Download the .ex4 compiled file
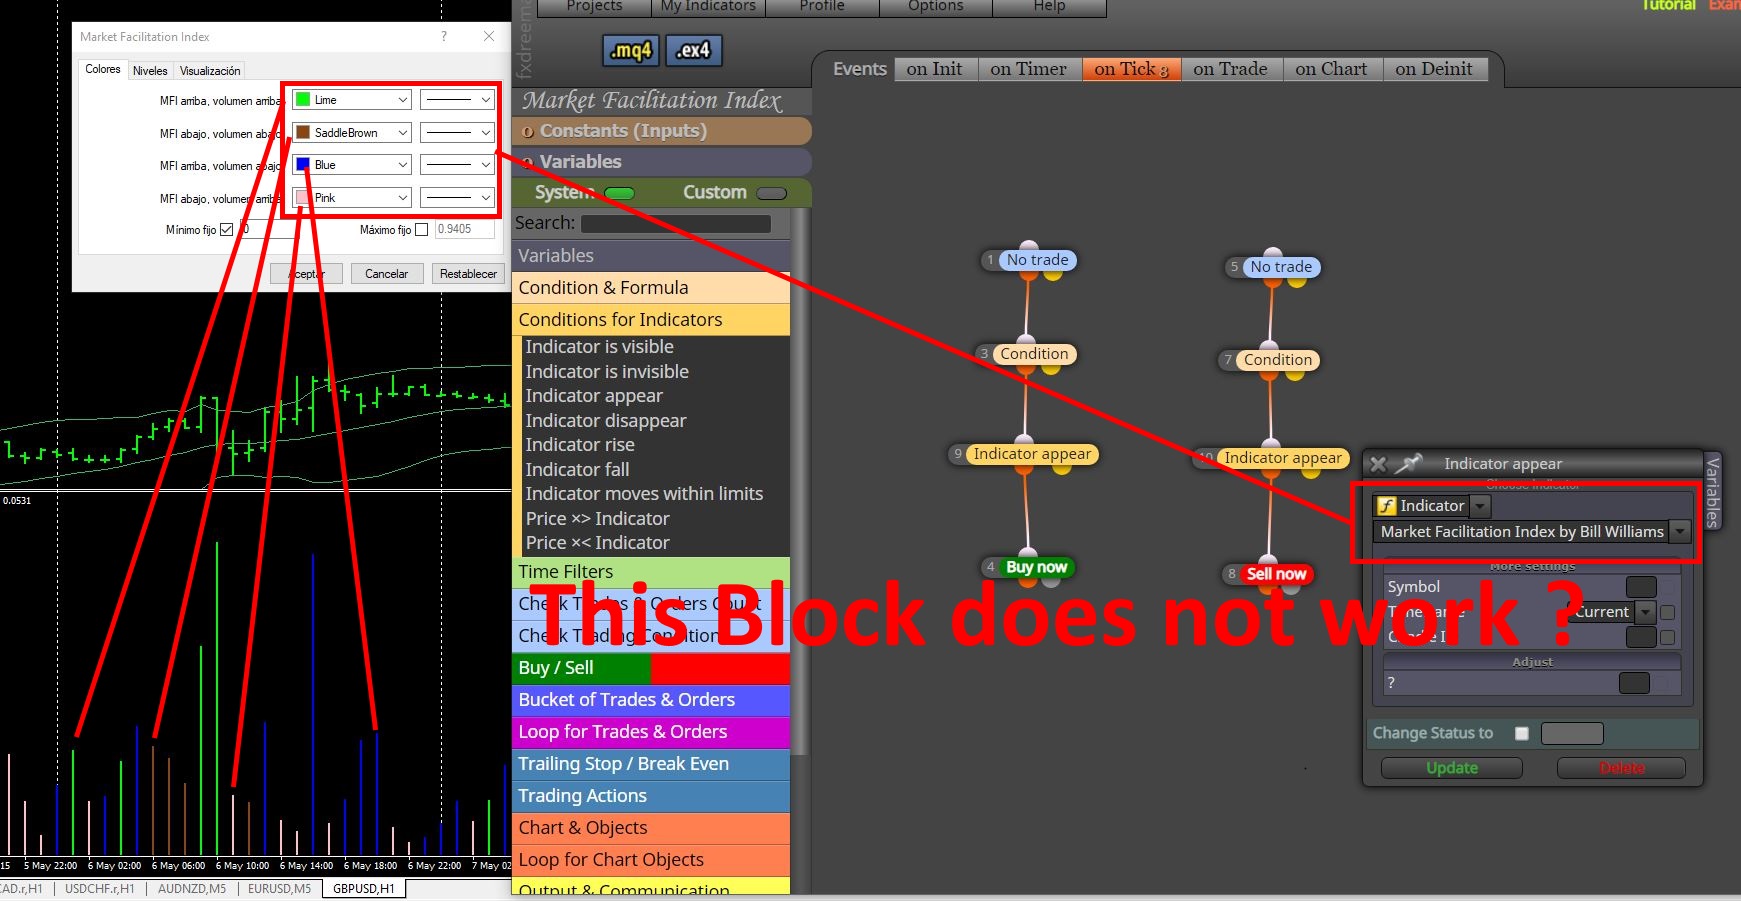The image size is (1741, 901). (693, 50)
